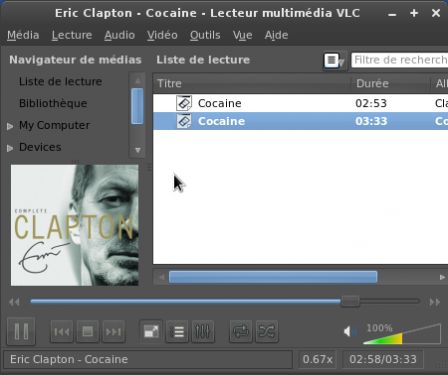
Task: Select Liste de lecture in media browser
Action: (61, 82)
